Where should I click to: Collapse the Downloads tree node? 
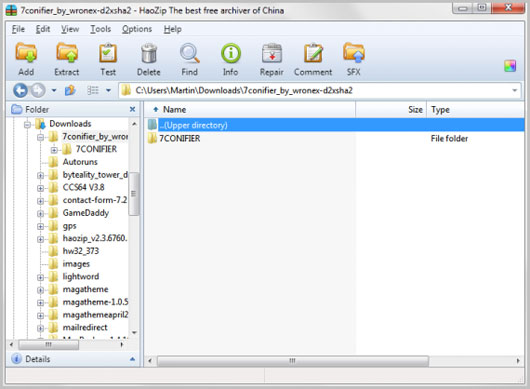[28, 125]
